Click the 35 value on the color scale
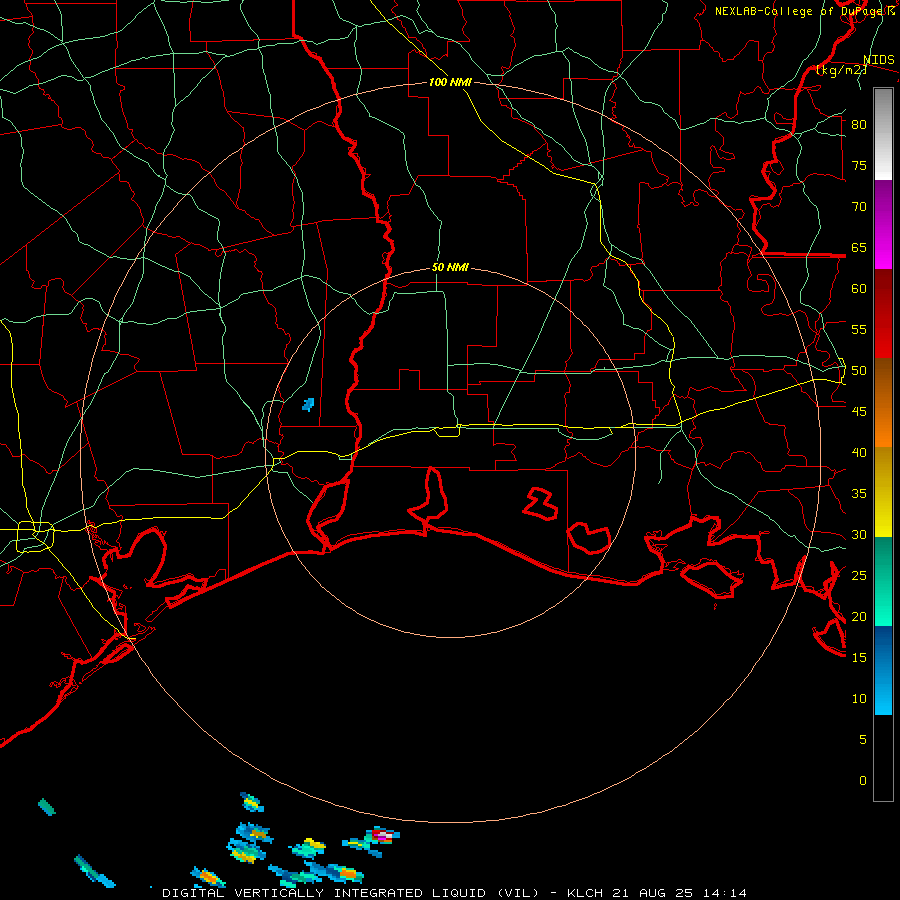Viewport: 900px width, 900px height. tap(859, 494)
